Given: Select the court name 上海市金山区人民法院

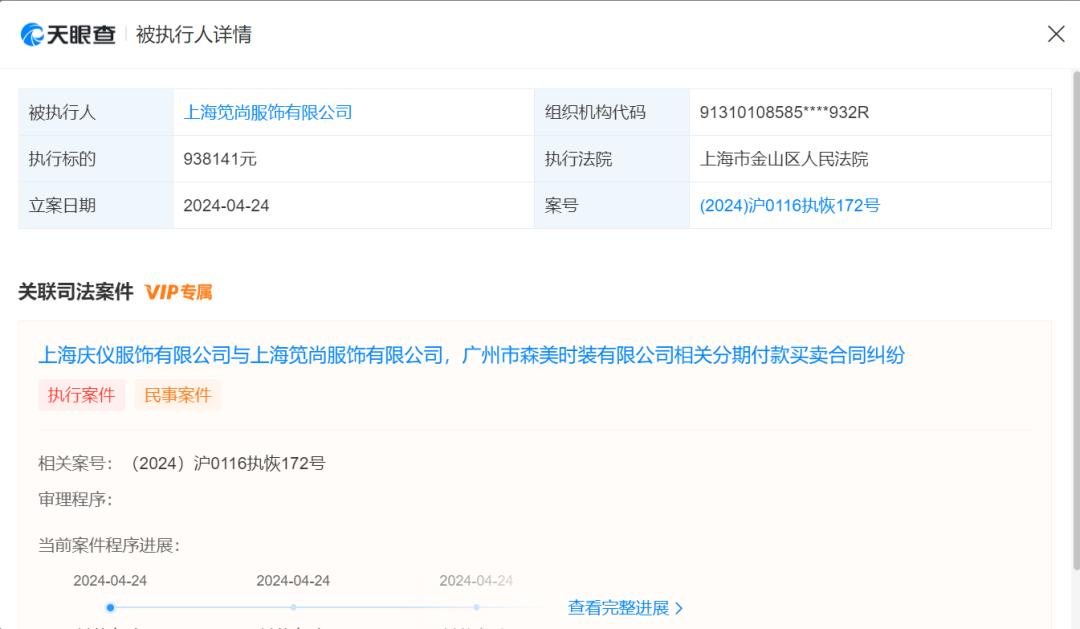Looking at the screenshot, I should point(784,159).
